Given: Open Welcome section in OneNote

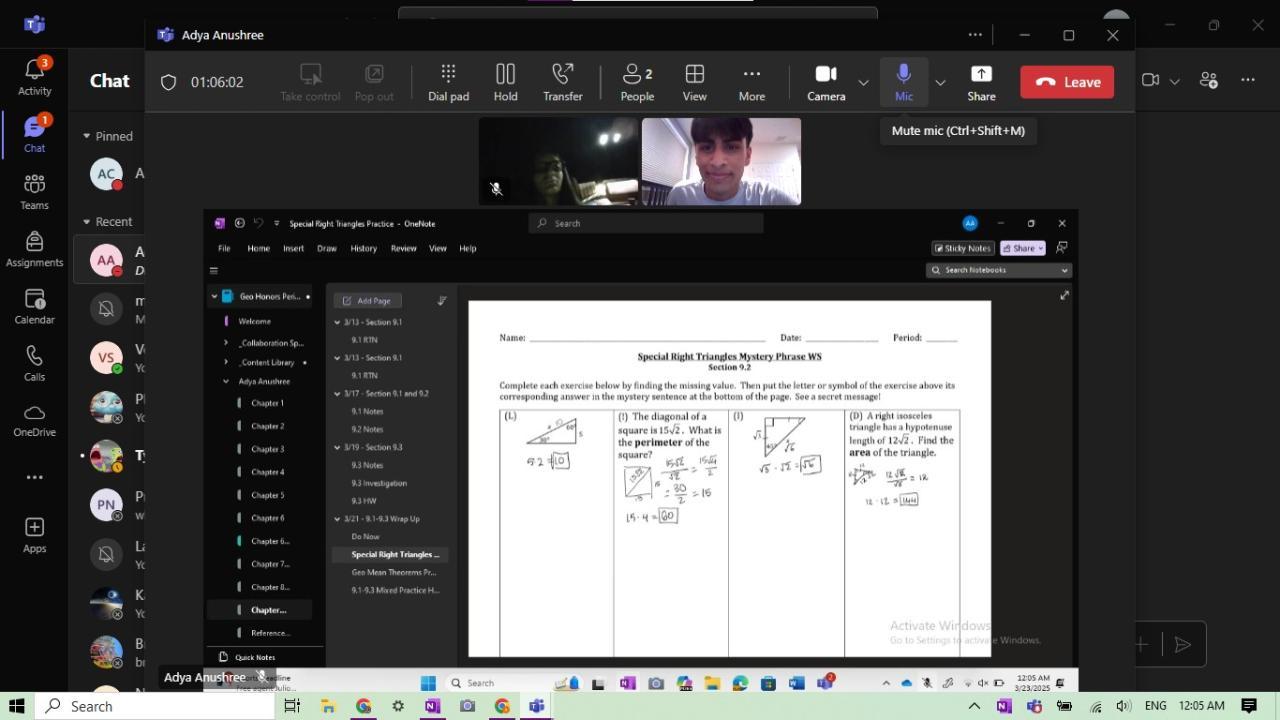Looking at the screenshot, I should tap(254, 321).
